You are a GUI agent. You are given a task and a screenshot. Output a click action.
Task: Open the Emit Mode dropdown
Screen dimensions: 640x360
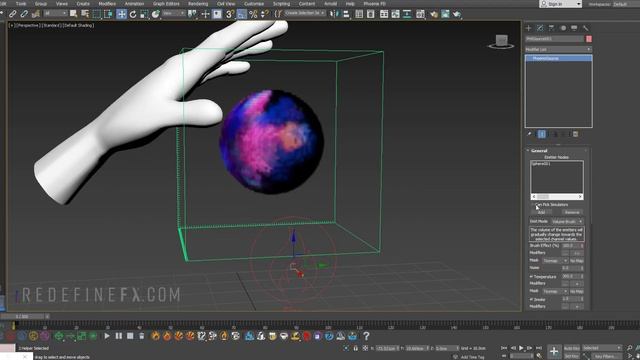click(x=567, y=221)
